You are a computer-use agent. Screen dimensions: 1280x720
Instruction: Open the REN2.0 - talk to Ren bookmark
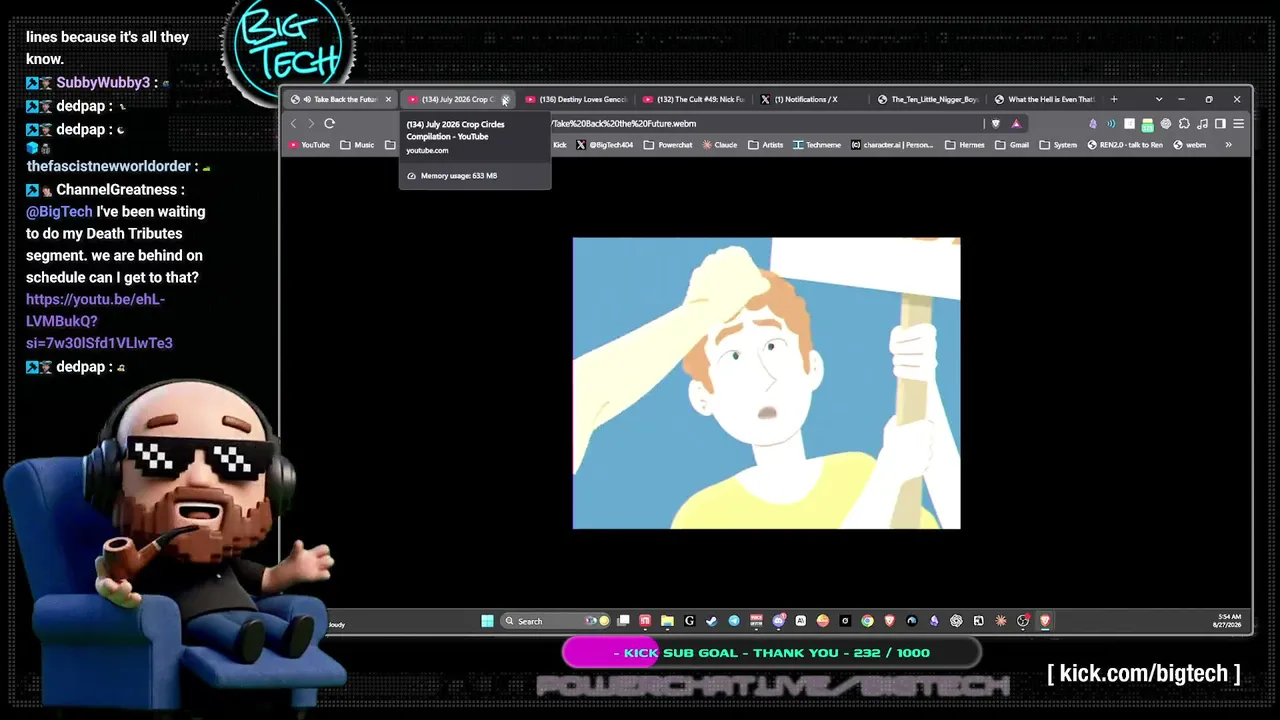coord(1125,145)
